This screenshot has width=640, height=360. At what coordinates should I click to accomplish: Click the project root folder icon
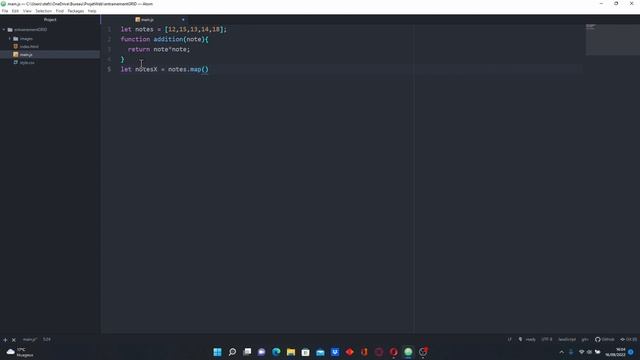10,30
